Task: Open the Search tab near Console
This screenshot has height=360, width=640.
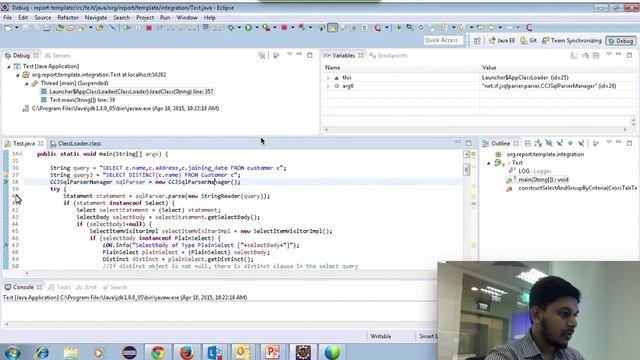Action: (x=115, y=287)
